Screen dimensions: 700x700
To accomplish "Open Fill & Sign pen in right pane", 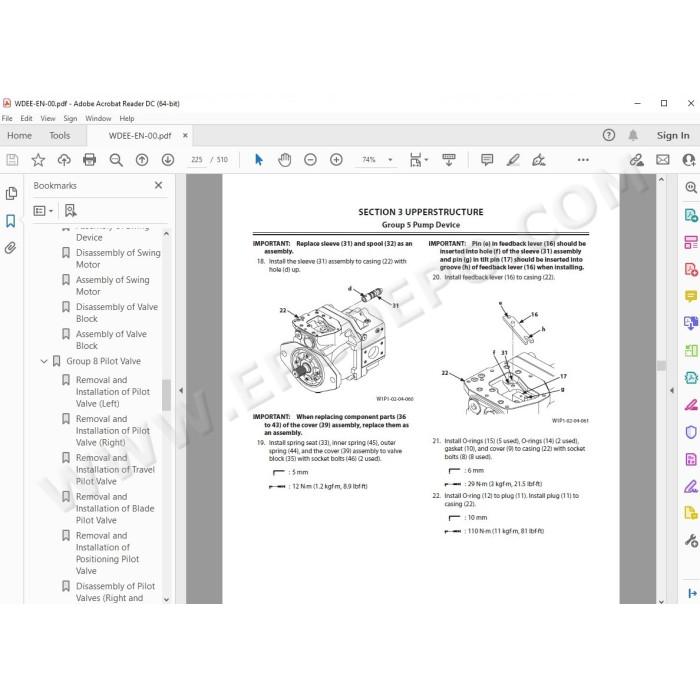I will (691, 486).
